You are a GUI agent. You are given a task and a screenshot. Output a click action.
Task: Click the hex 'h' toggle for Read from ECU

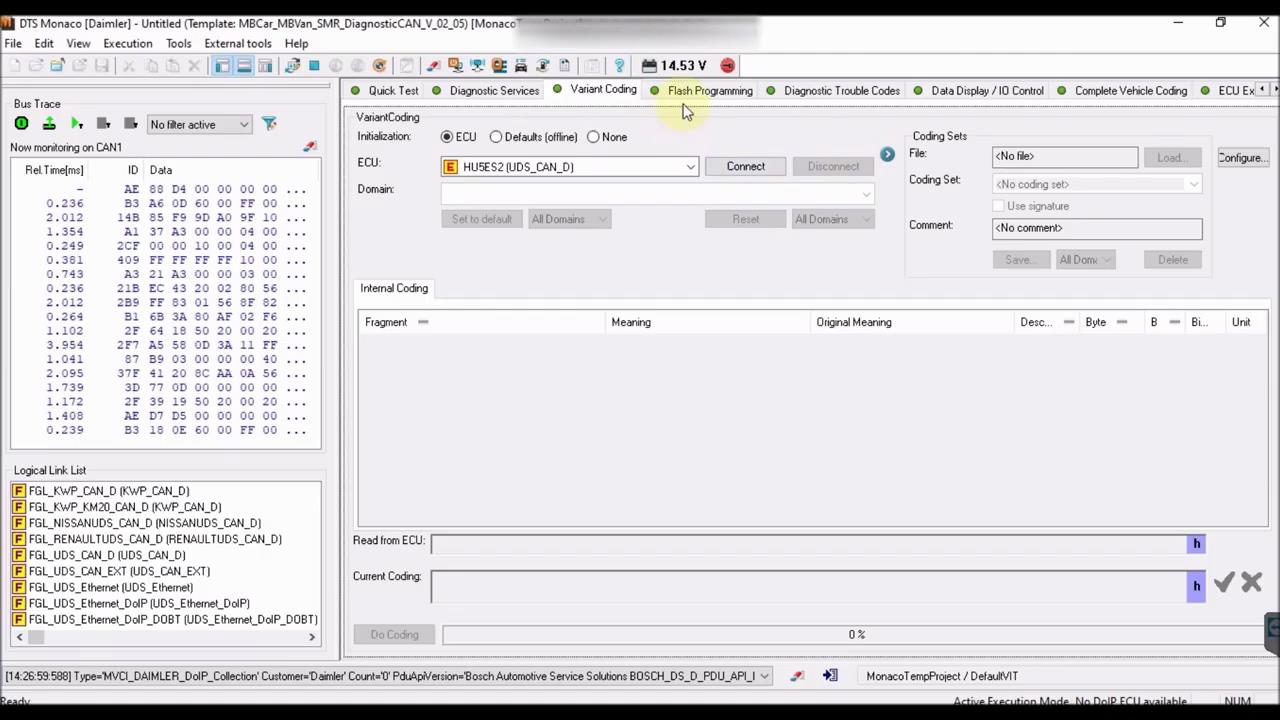1196,543
